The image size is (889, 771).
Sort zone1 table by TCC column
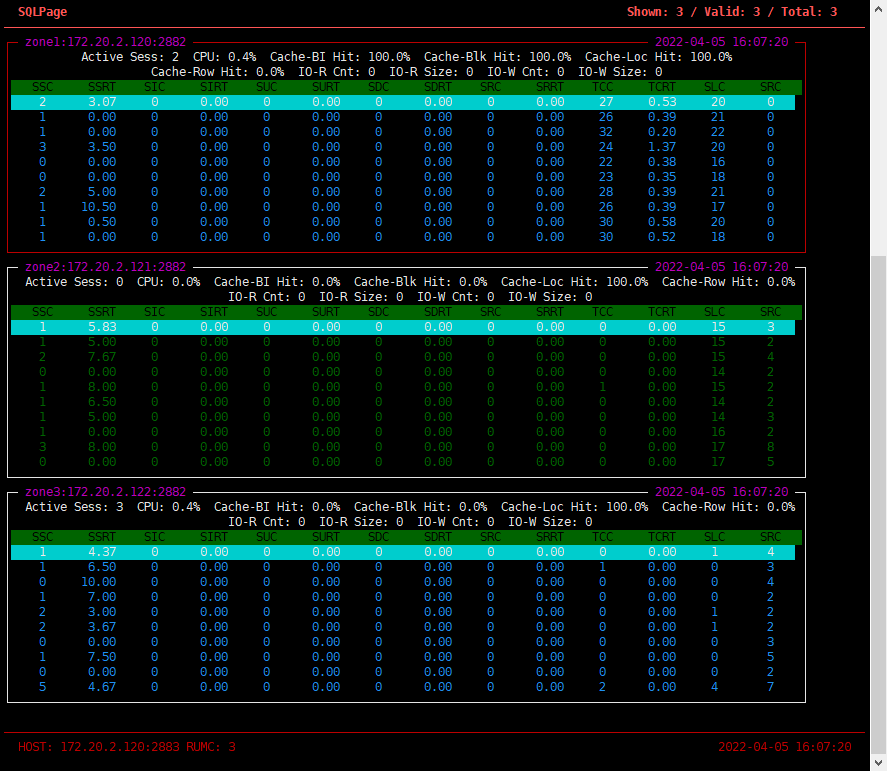click(602, 87)
